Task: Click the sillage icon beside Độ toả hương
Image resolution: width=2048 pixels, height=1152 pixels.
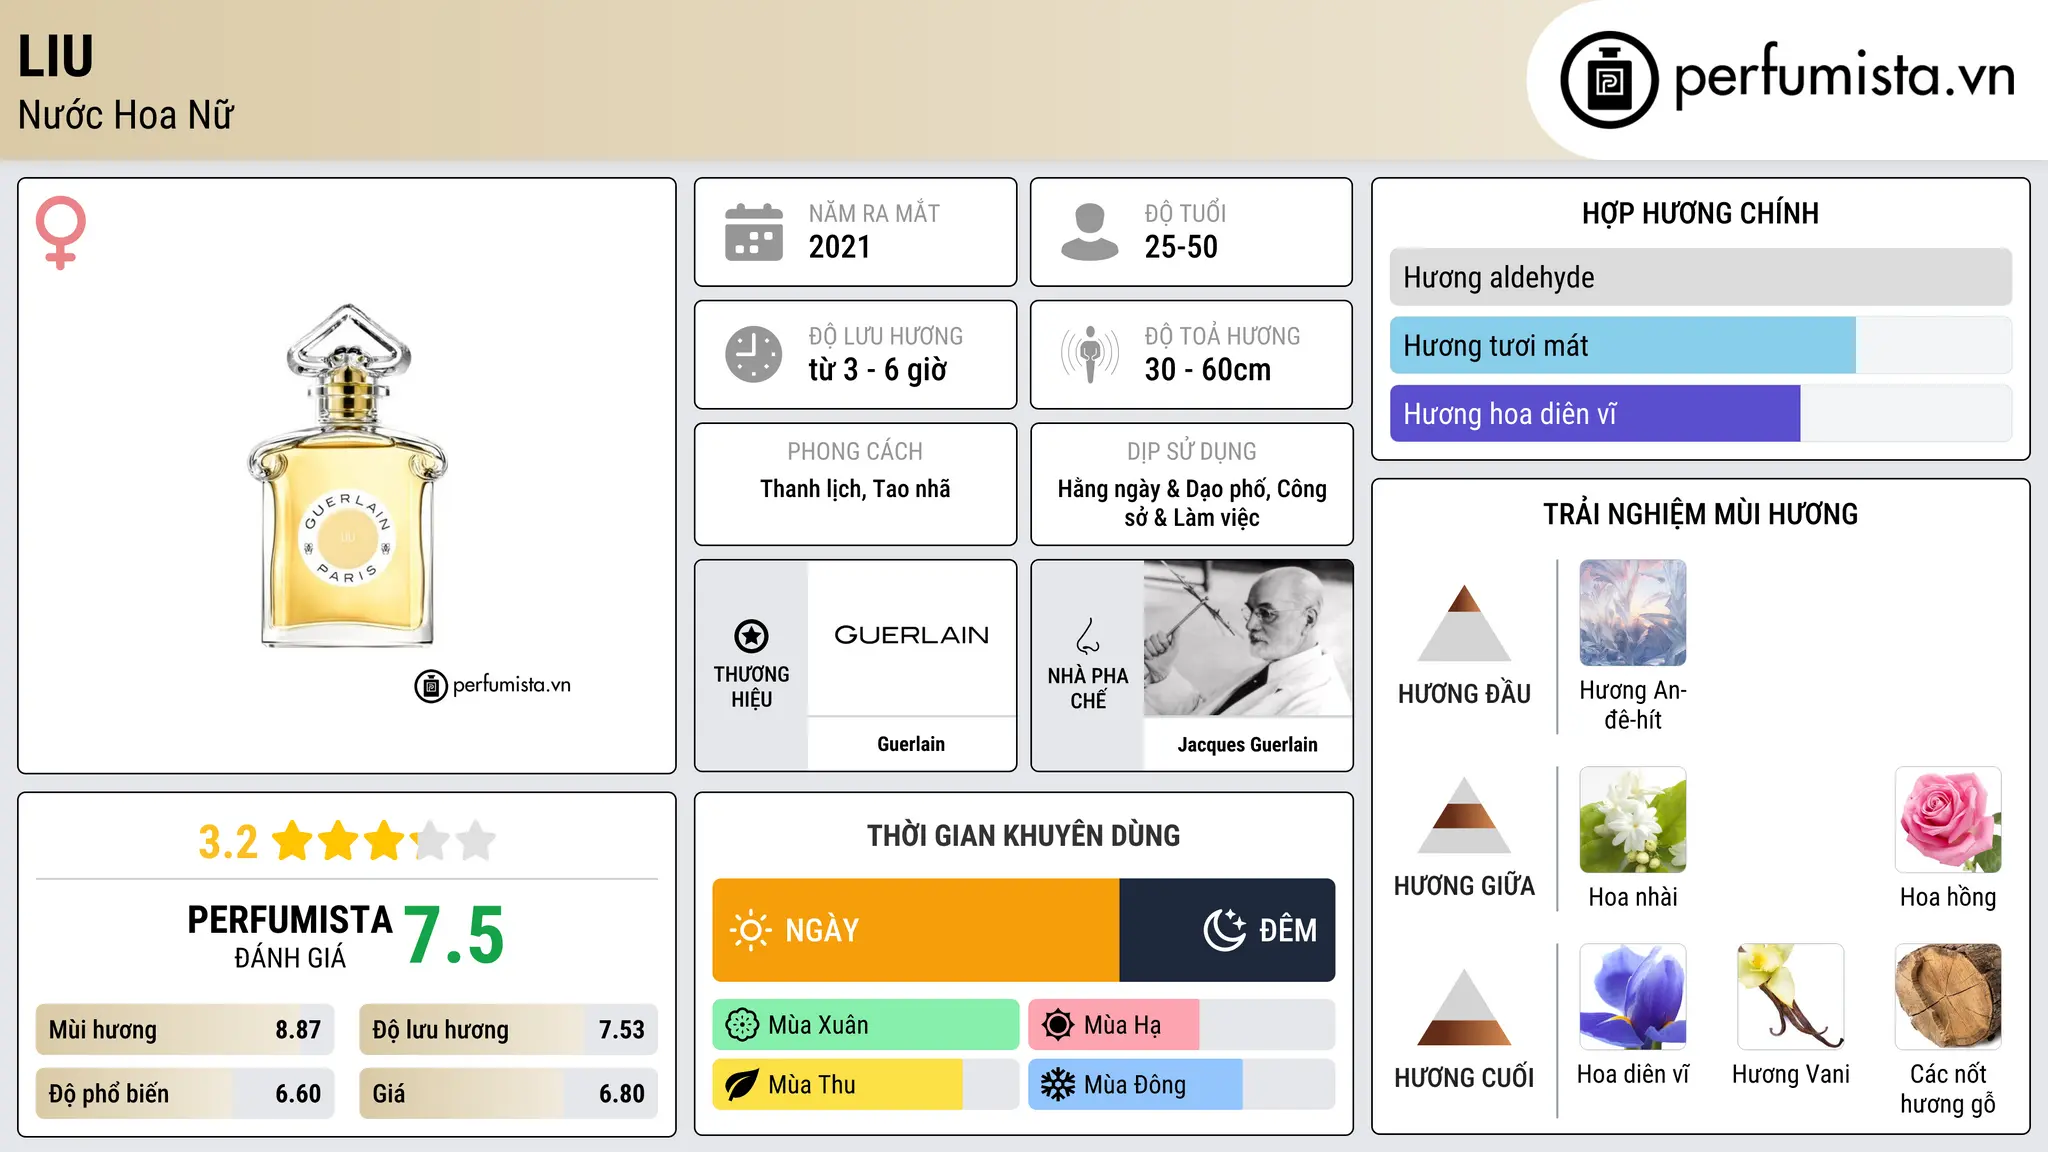Action: pos(1090,354)
